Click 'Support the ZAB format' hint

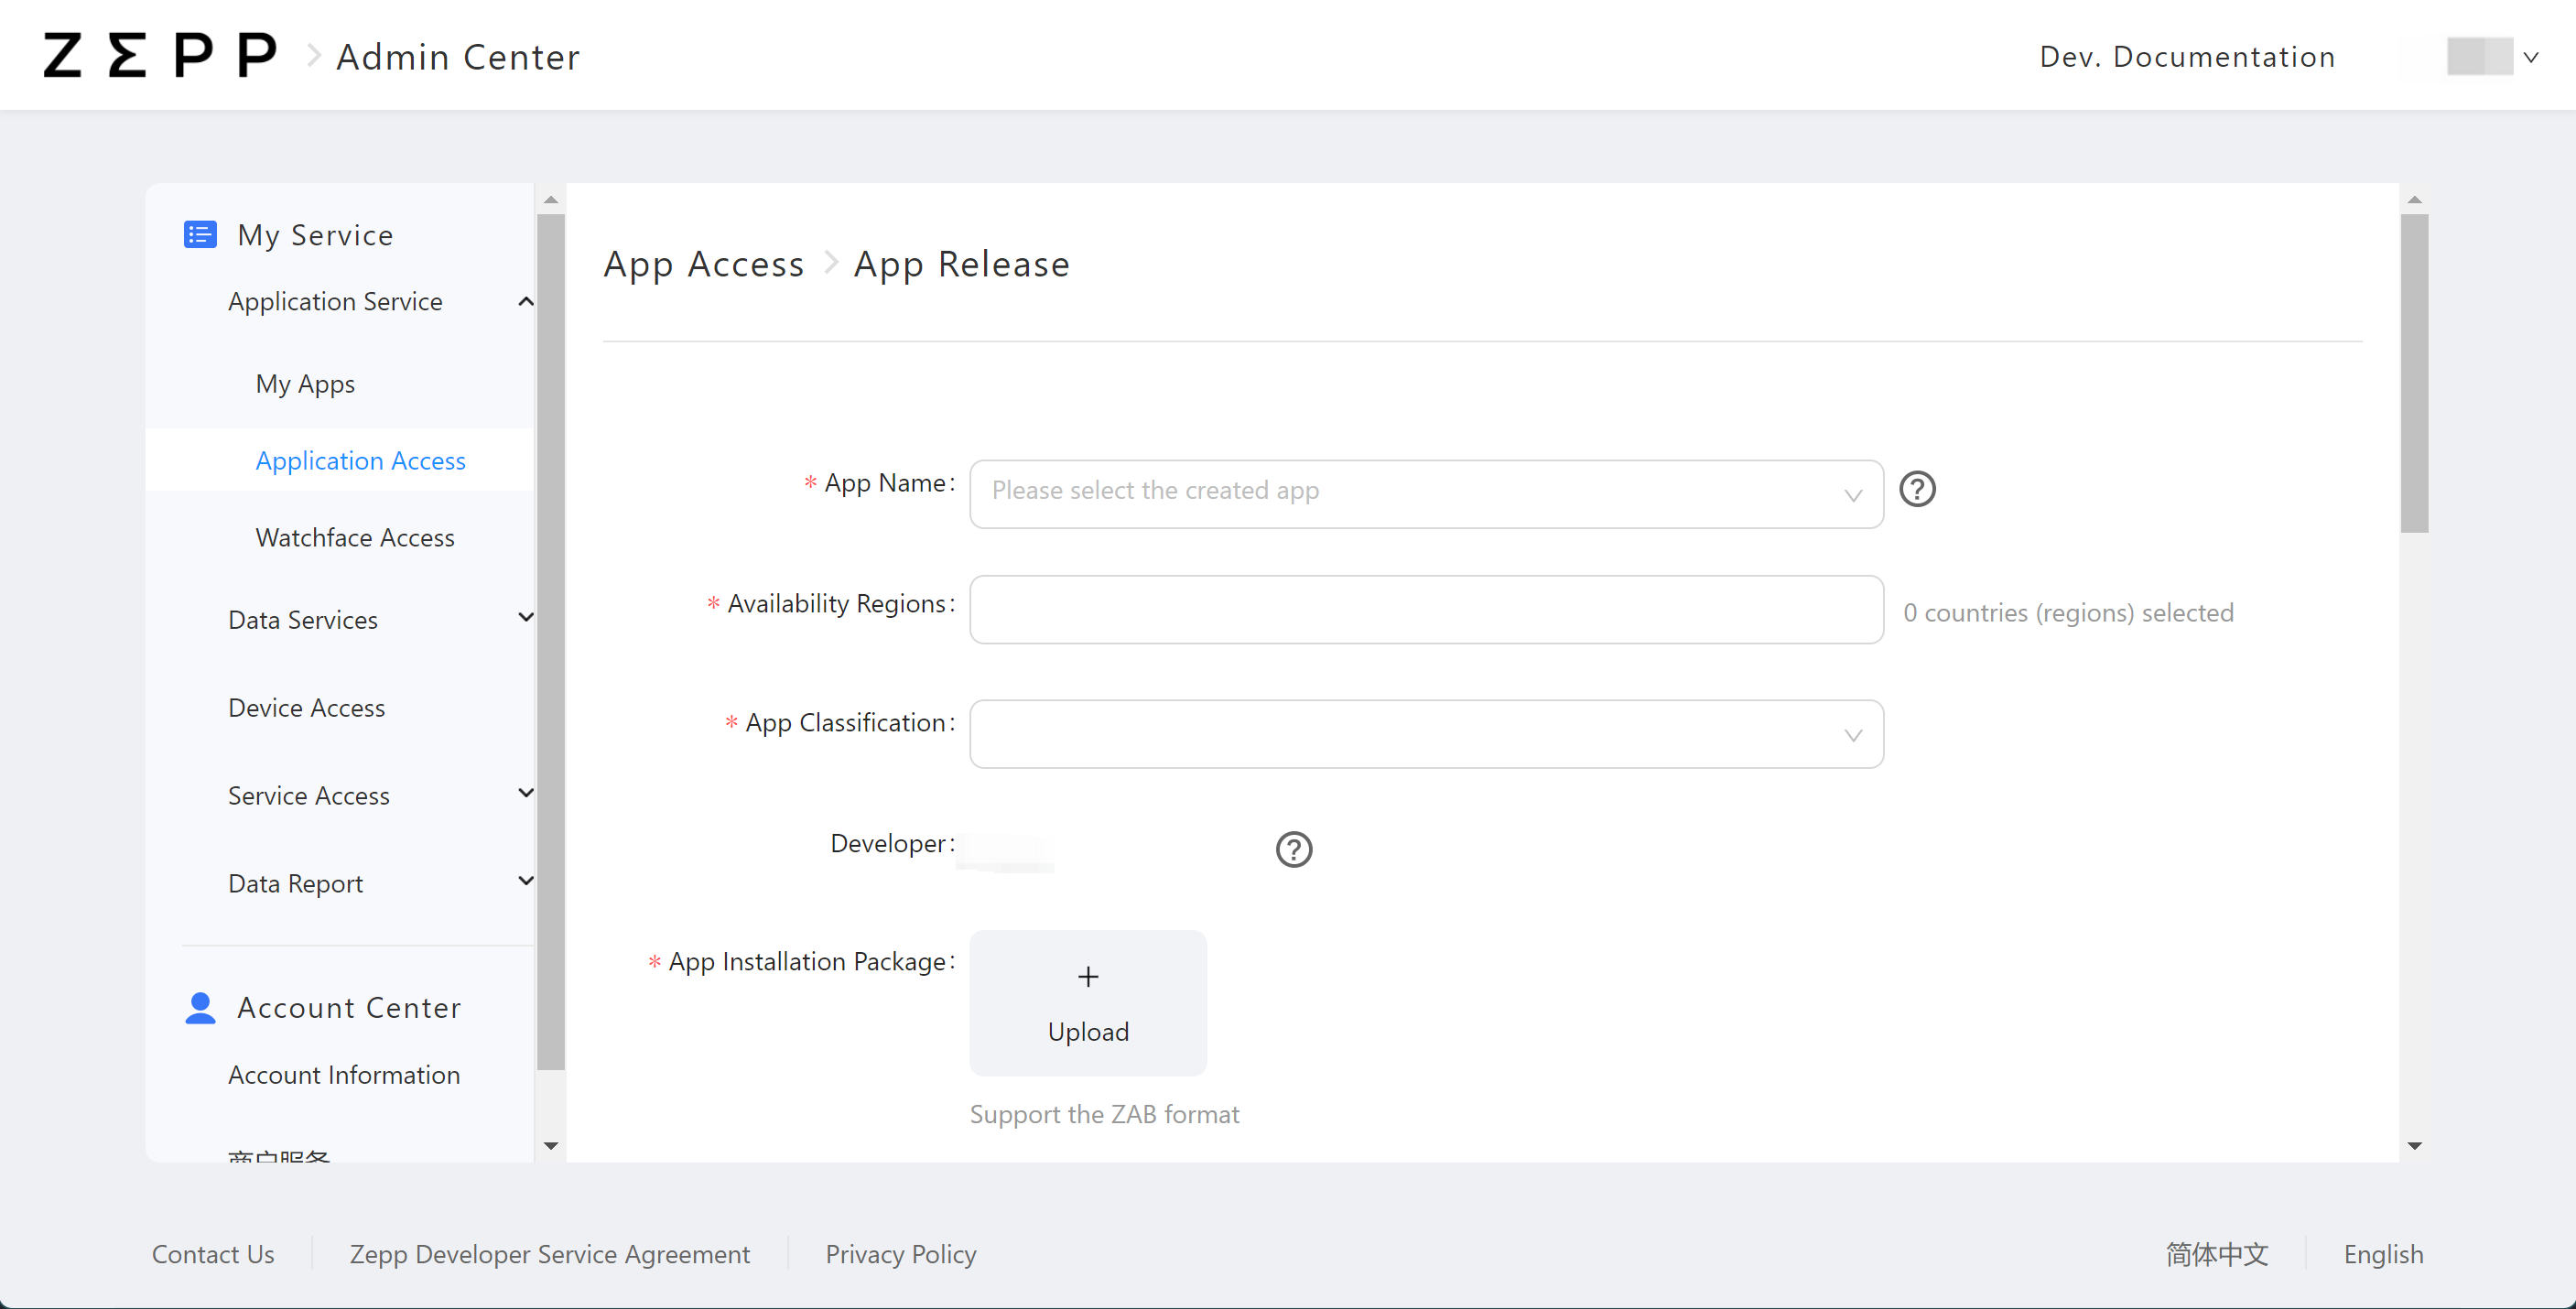pyautogui.click(x=1104, y=1114)
